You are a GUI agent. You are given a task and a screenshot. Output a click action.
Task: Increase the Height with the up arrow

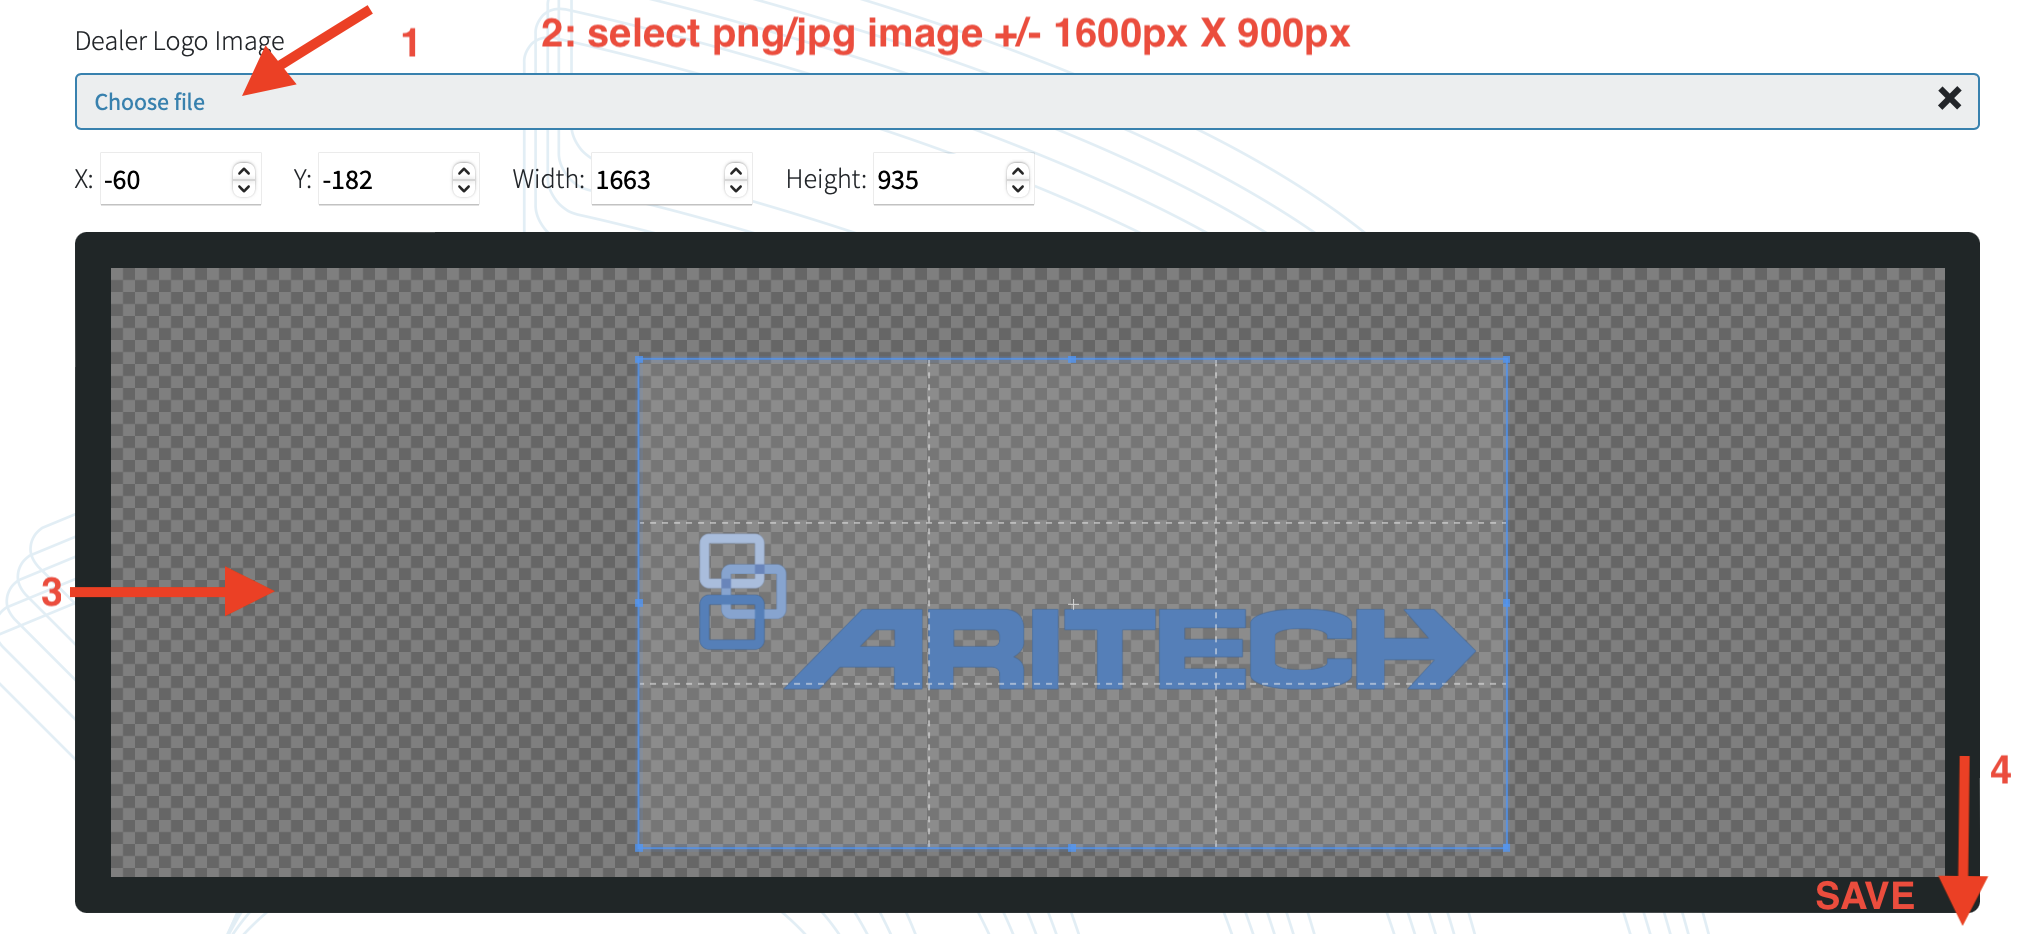click(1018, 171)
